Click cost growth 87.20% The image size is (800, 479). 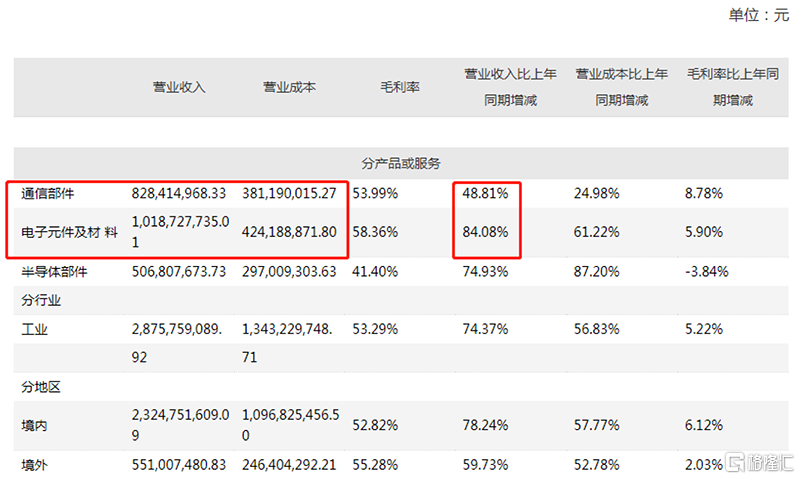(596, 271)
